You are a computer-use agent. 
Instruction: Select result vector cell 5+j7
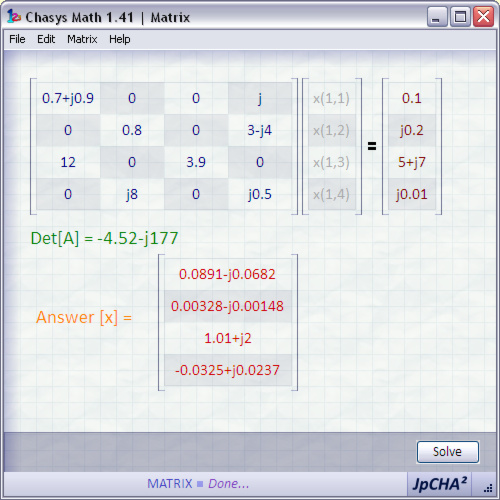pyautogui.click(x=412, y=162)
